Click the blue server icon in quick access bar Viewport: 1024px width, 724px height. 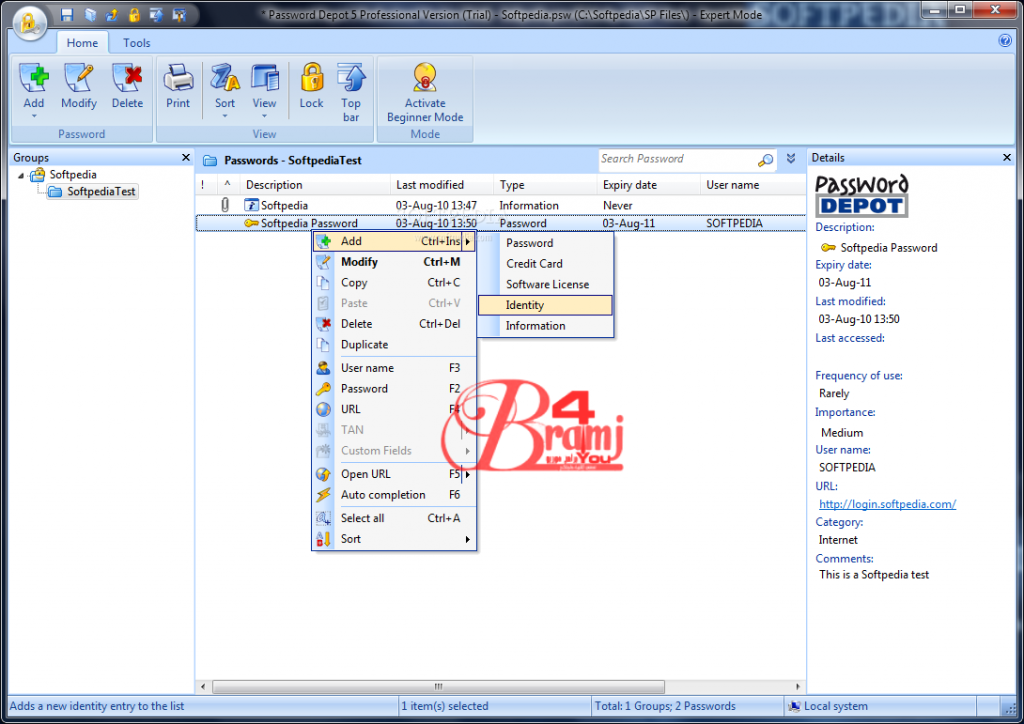click(90, 14)
